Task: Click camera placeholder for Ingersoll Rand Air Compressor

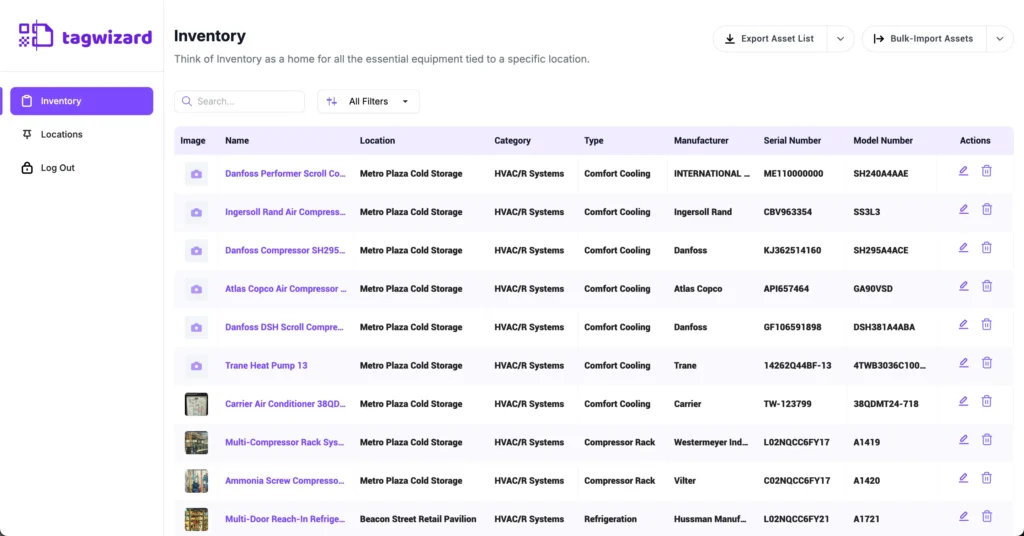Action: pyautogui.click(x=196, y=212)
